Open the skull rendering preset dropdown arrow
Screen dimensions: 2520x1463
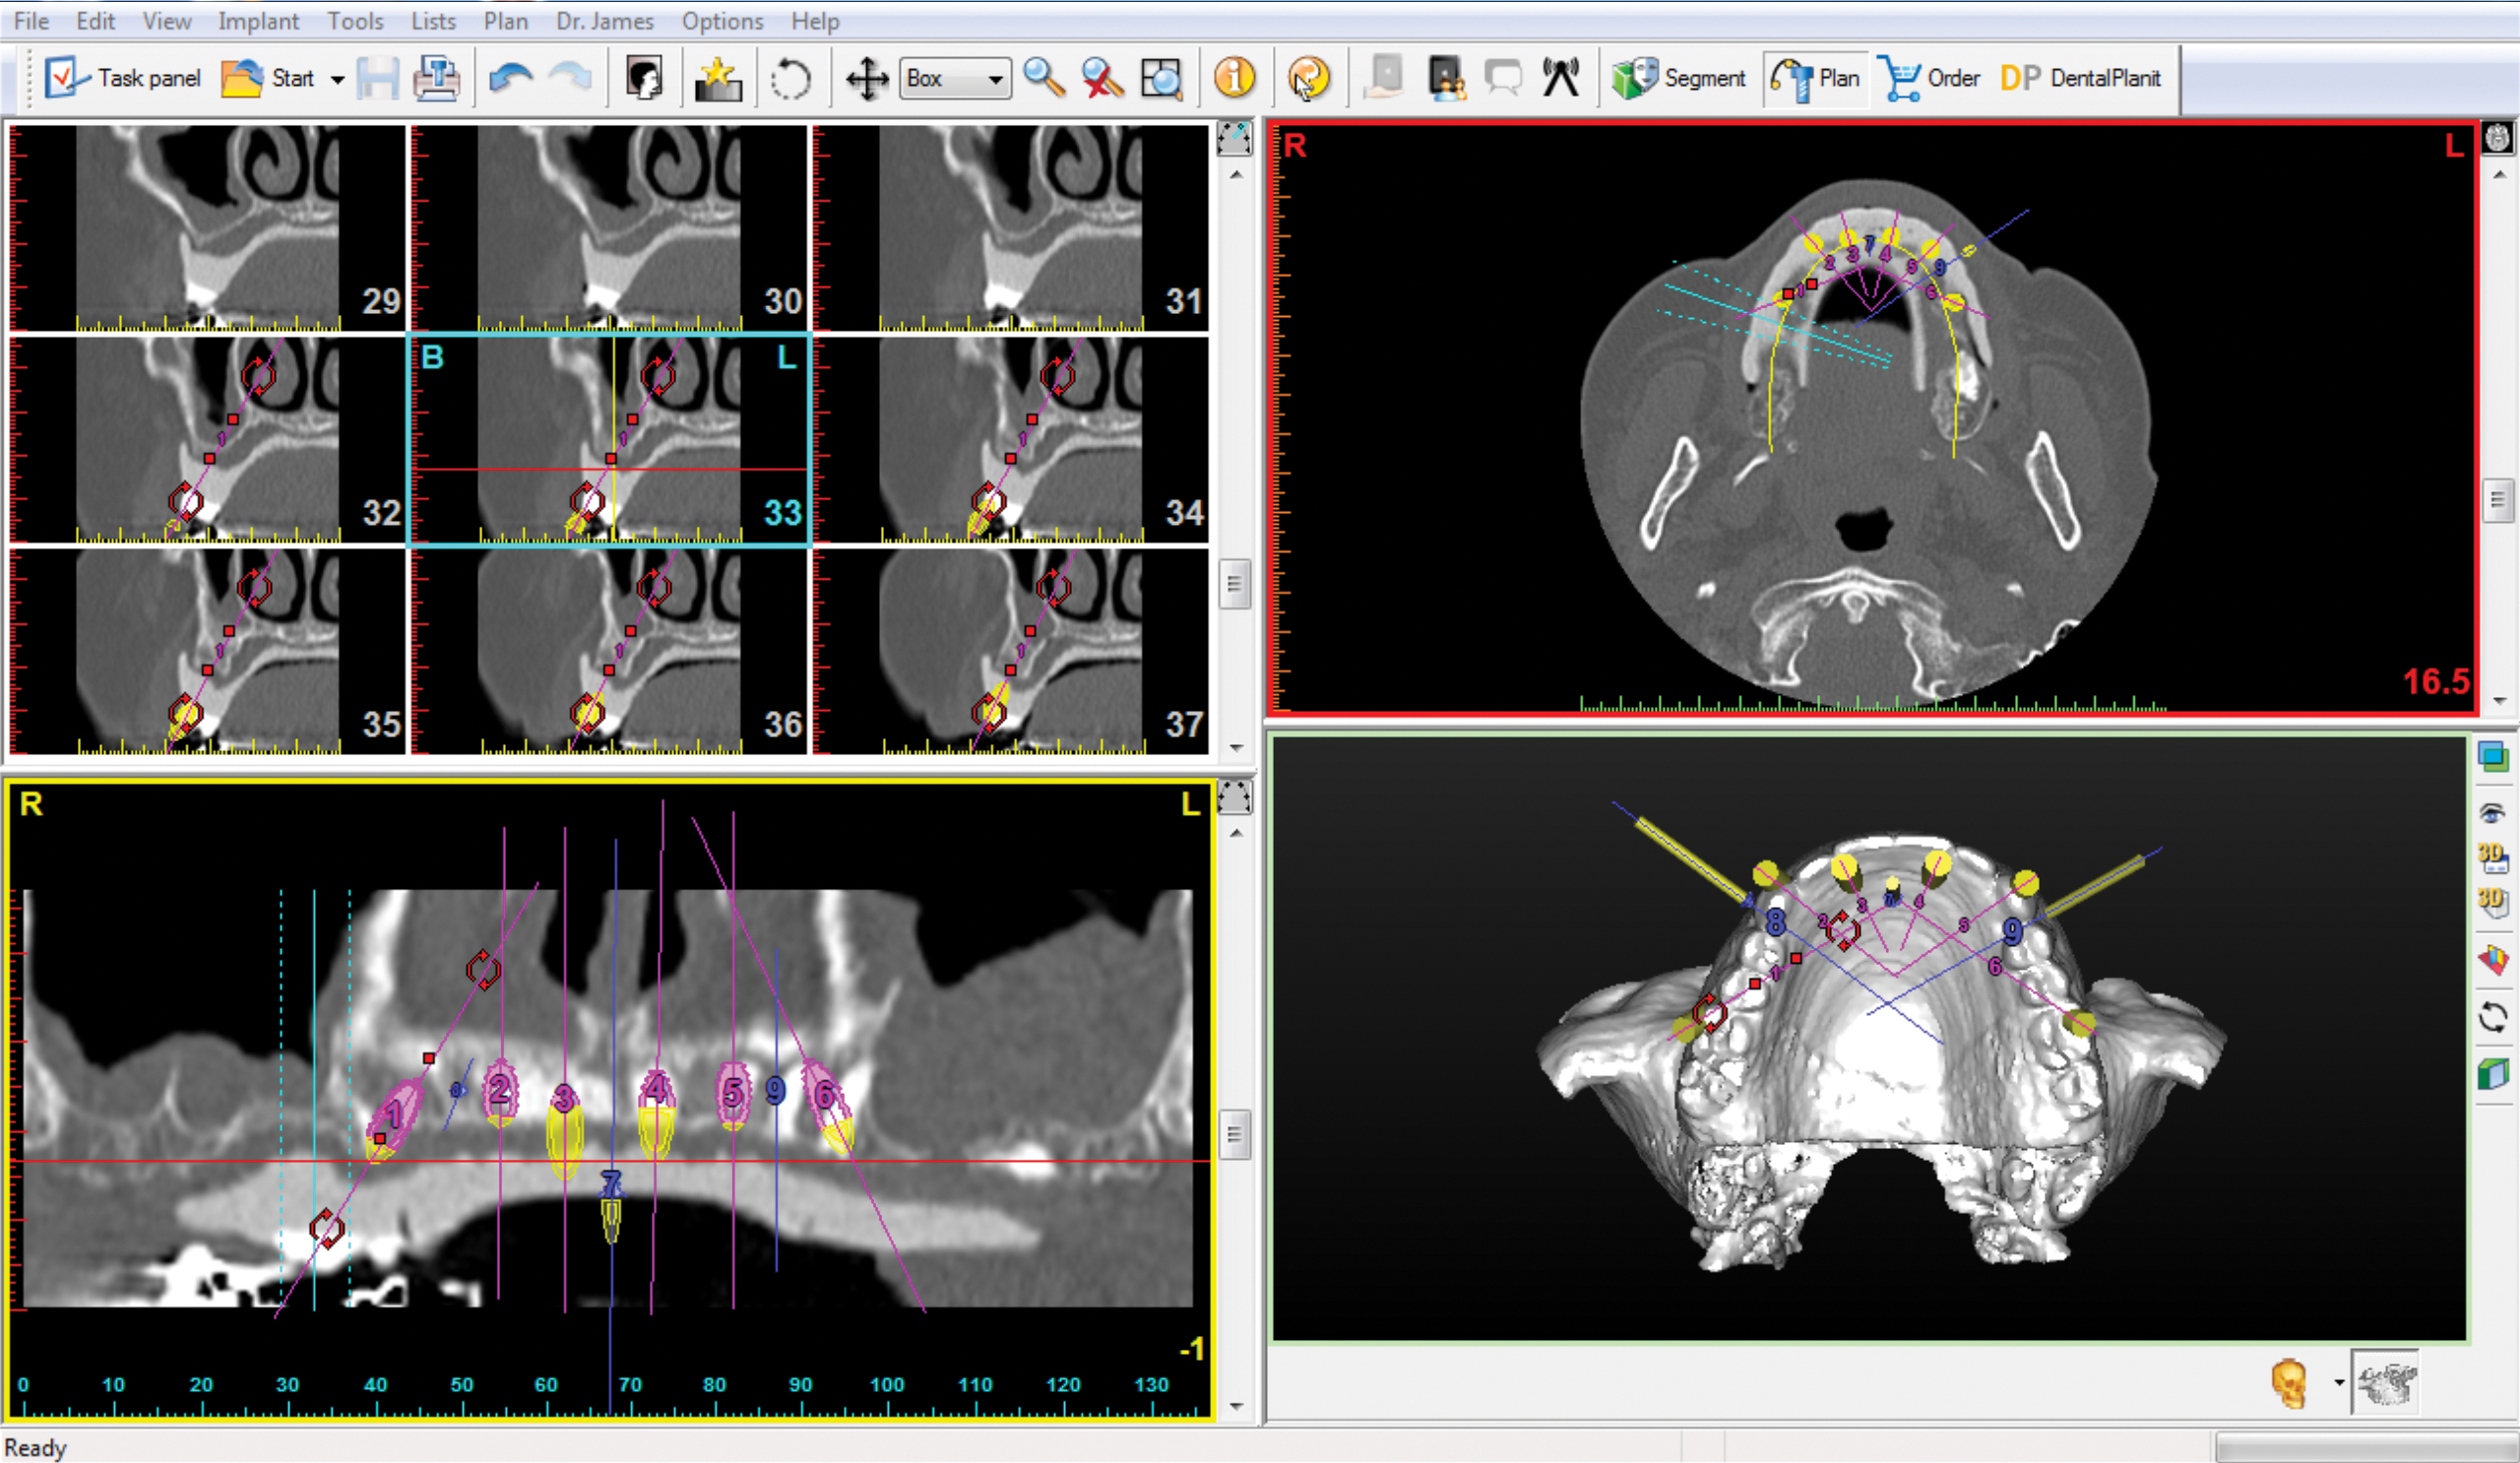tap(2339, 1383)
